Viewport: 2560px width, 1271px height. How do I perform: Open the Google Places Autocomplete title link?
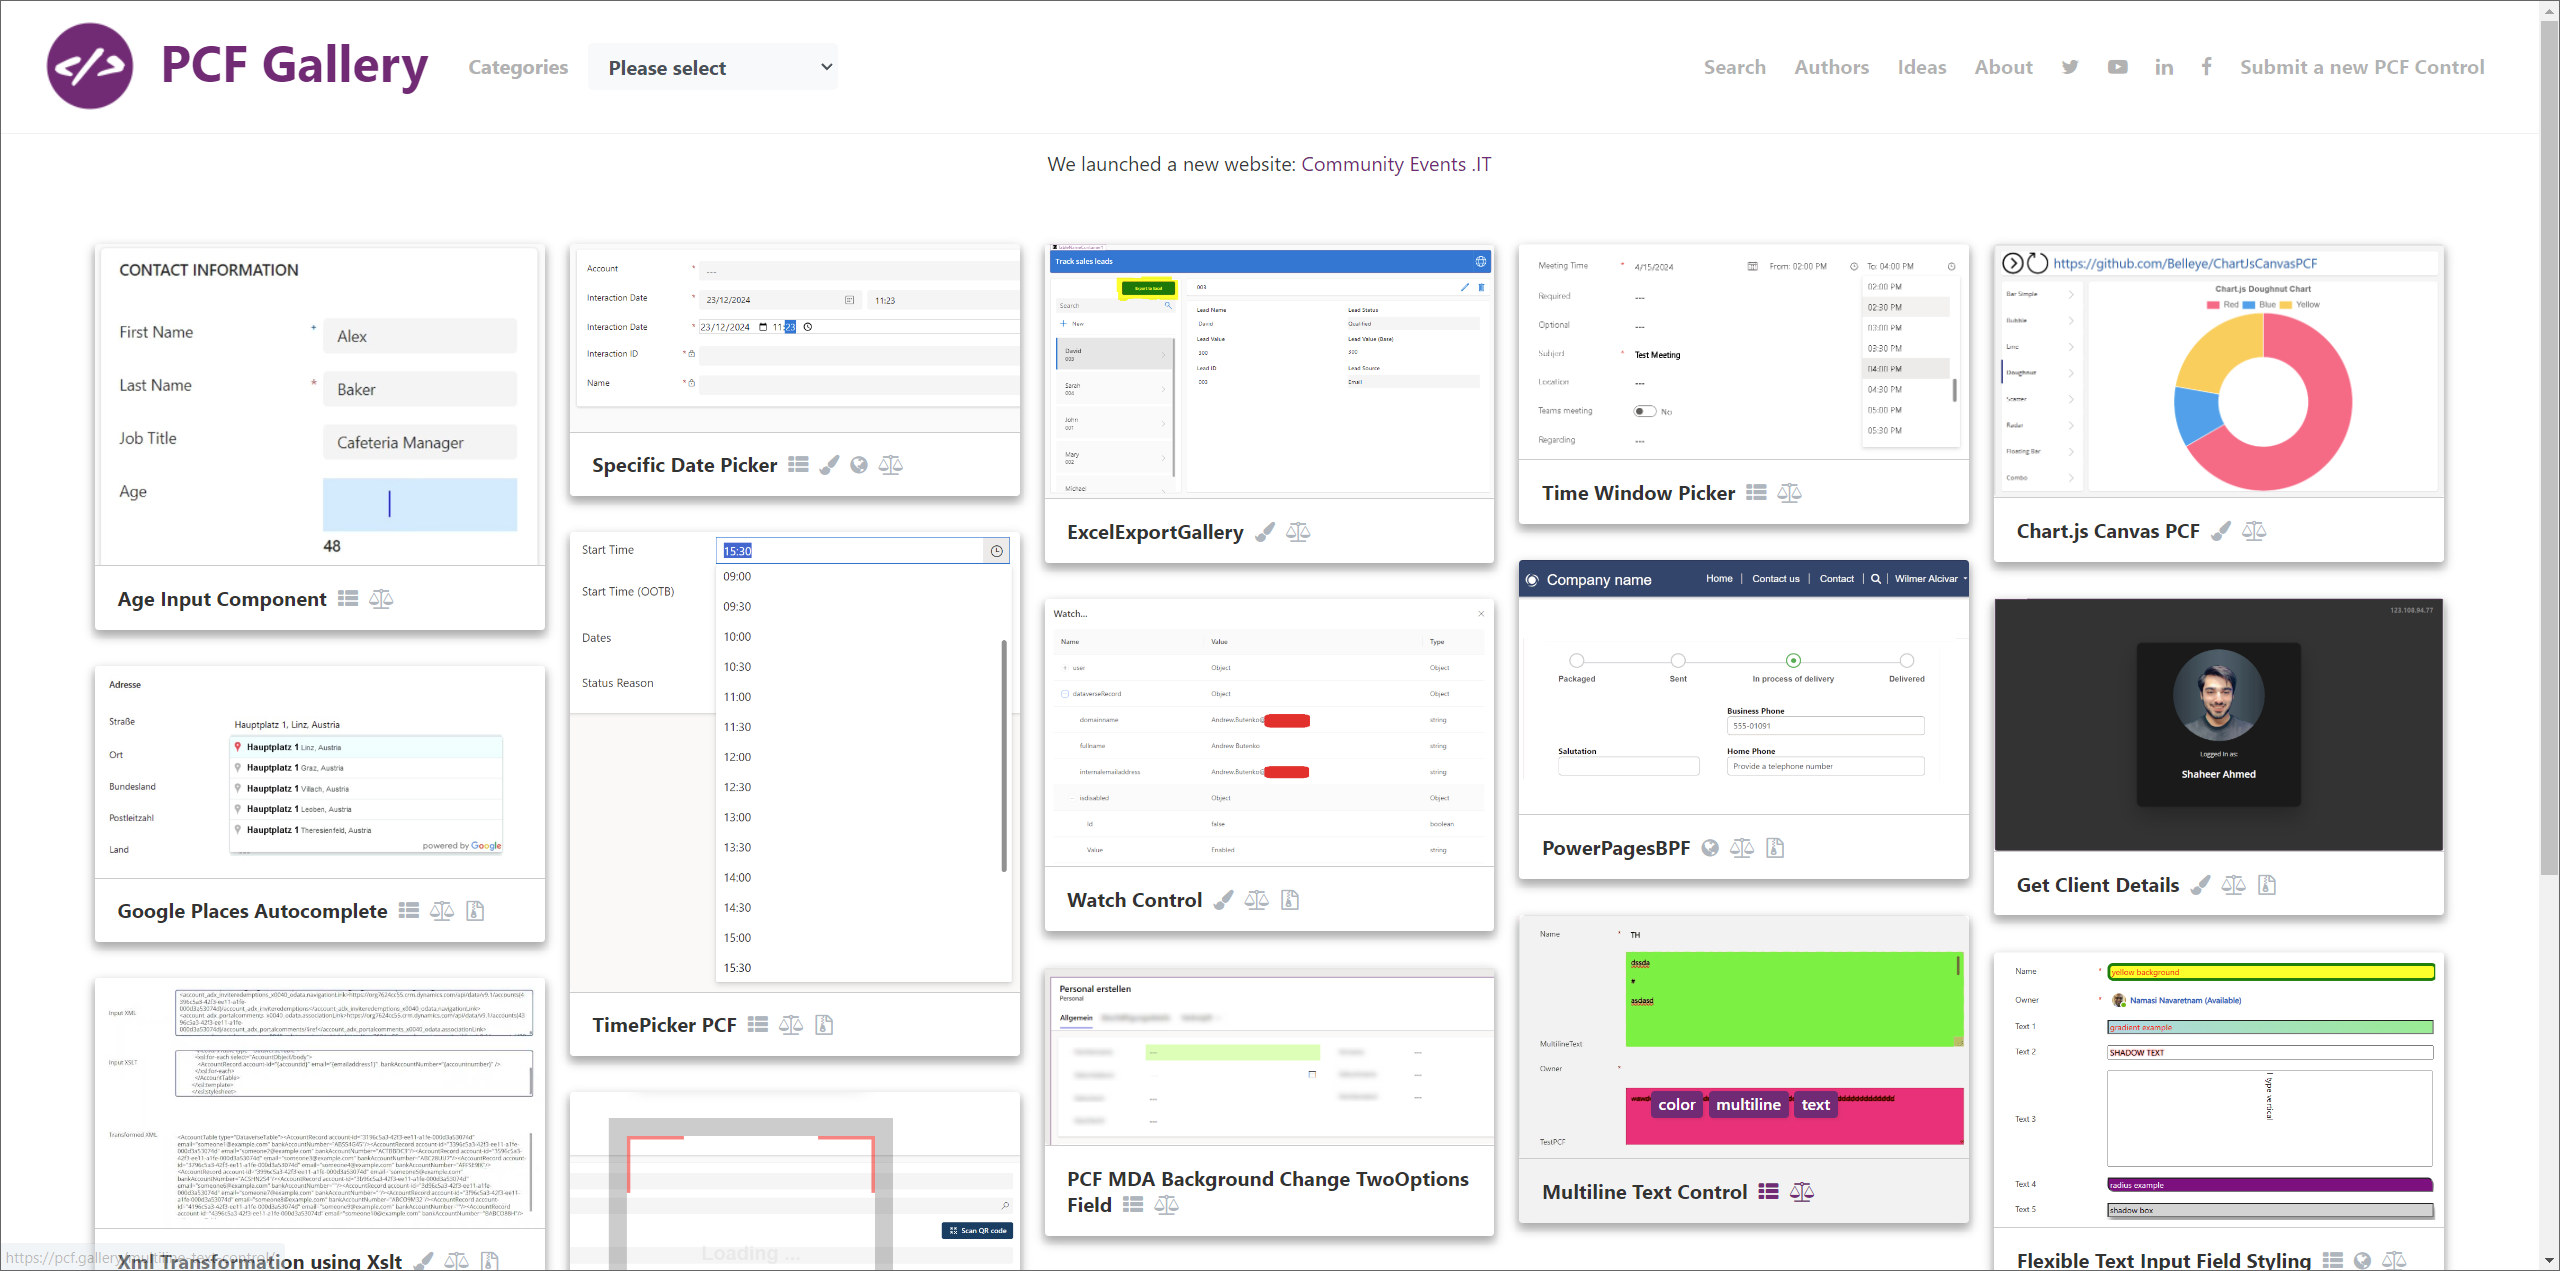point(252,911)
